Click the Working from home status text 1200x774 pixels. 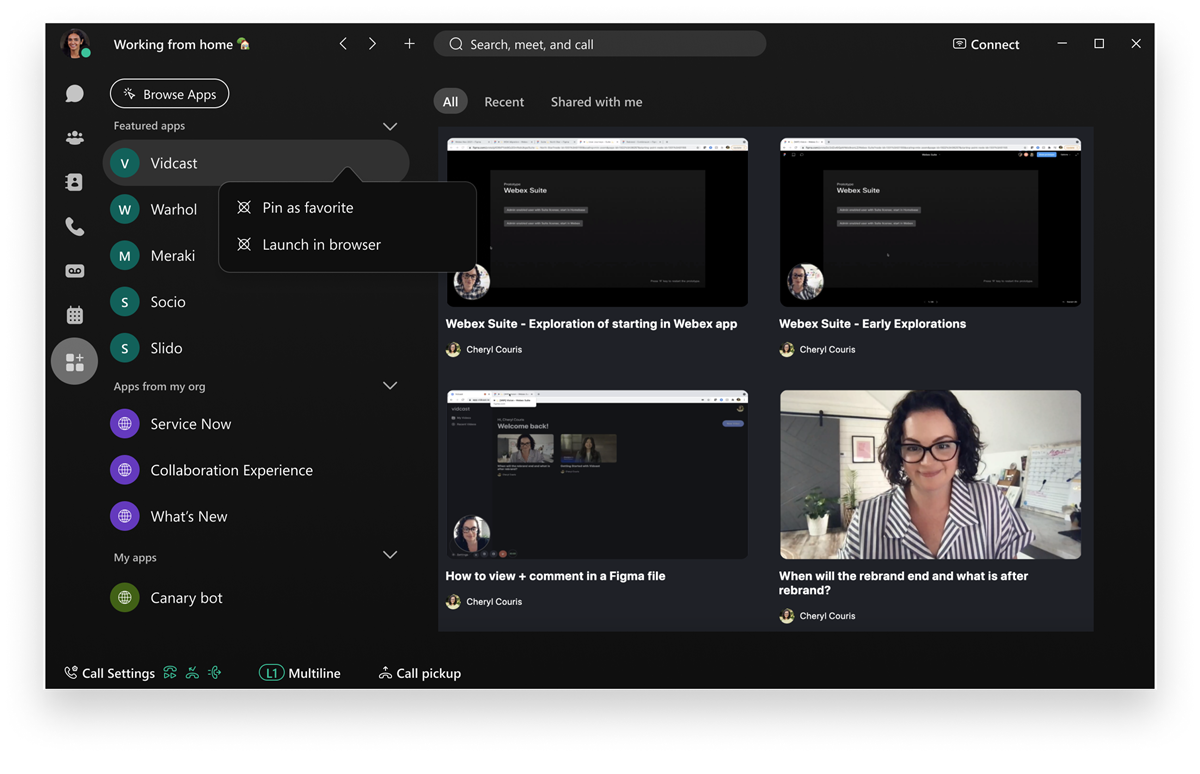click(x=181, y=44)
